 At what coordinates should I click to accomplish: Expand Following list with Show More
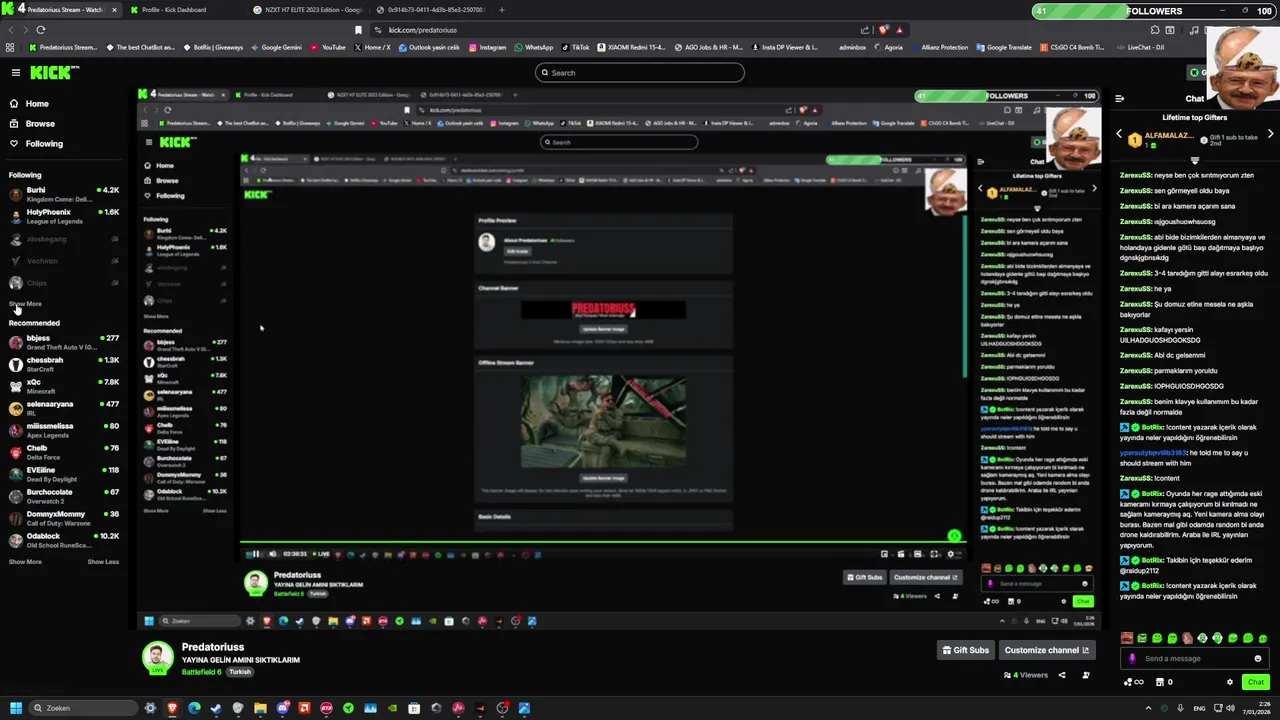point(26,304)
